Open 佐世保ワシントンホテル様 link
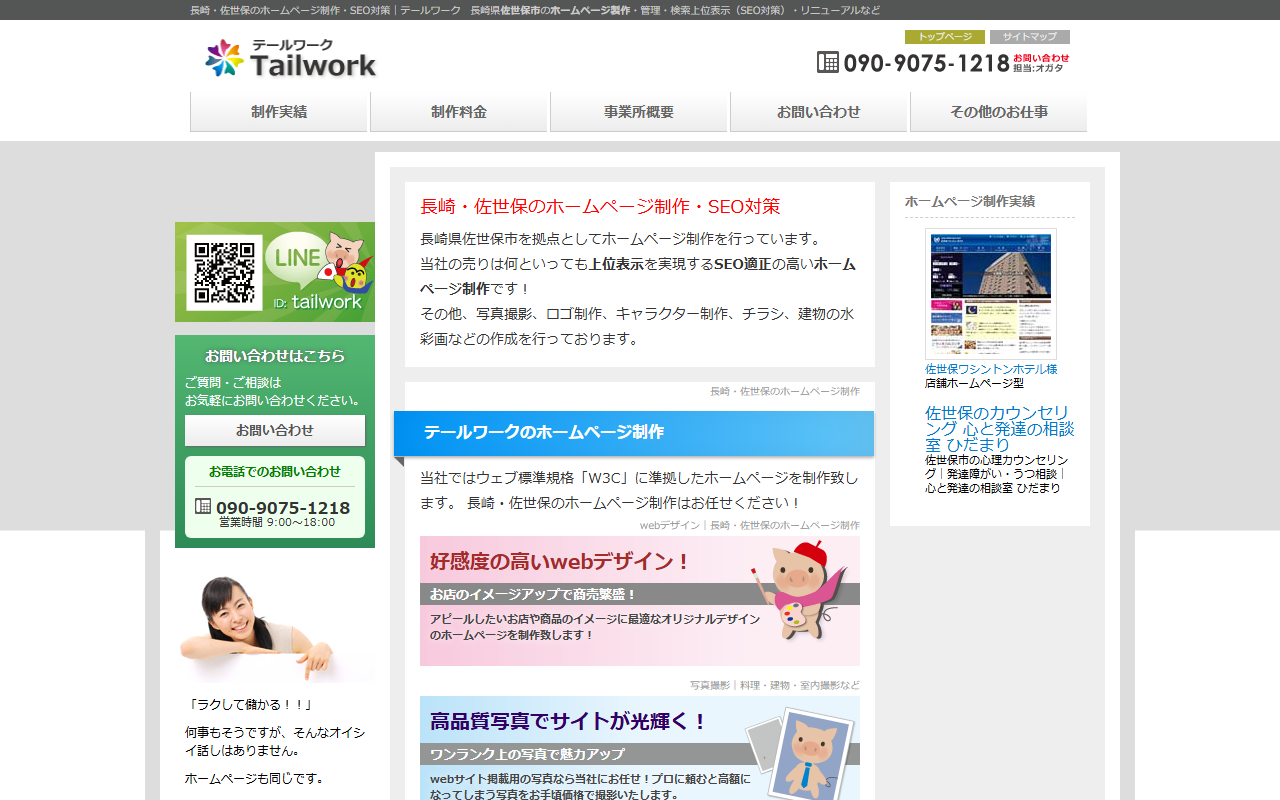Viewport: 1280px width, 800px height. click(990, 369)
